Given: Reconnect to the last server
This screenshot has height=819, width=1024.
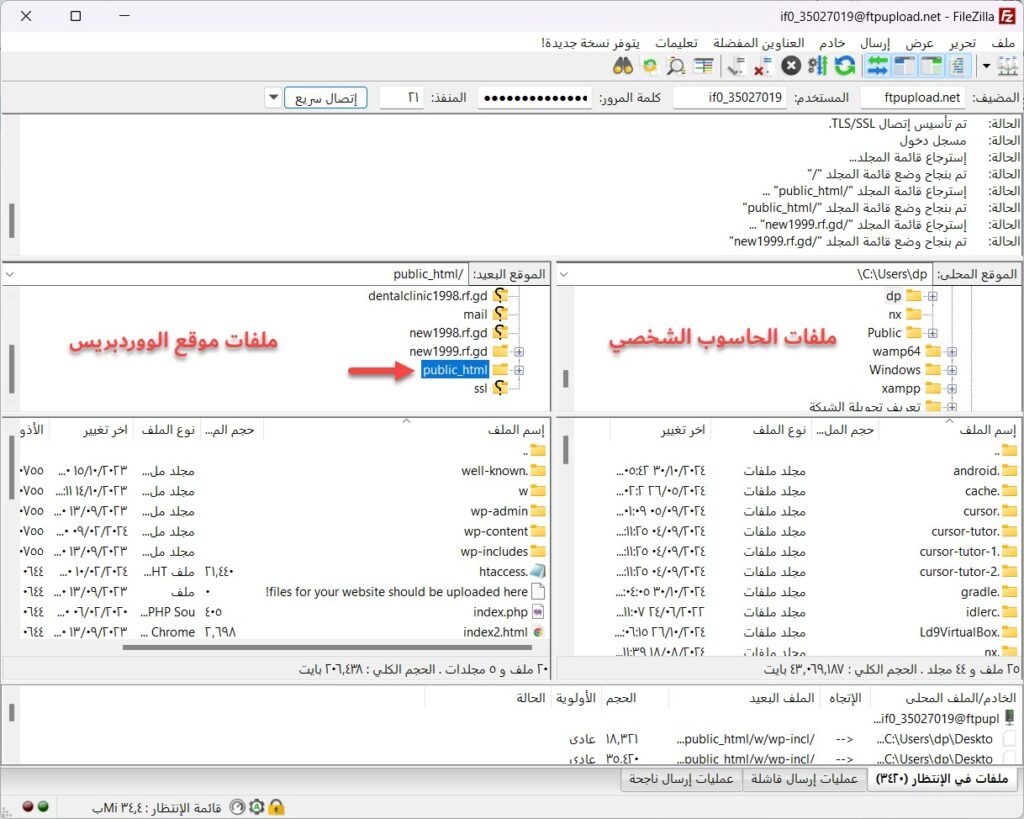Looking at the screenshot, I should [x=736, y=65].
